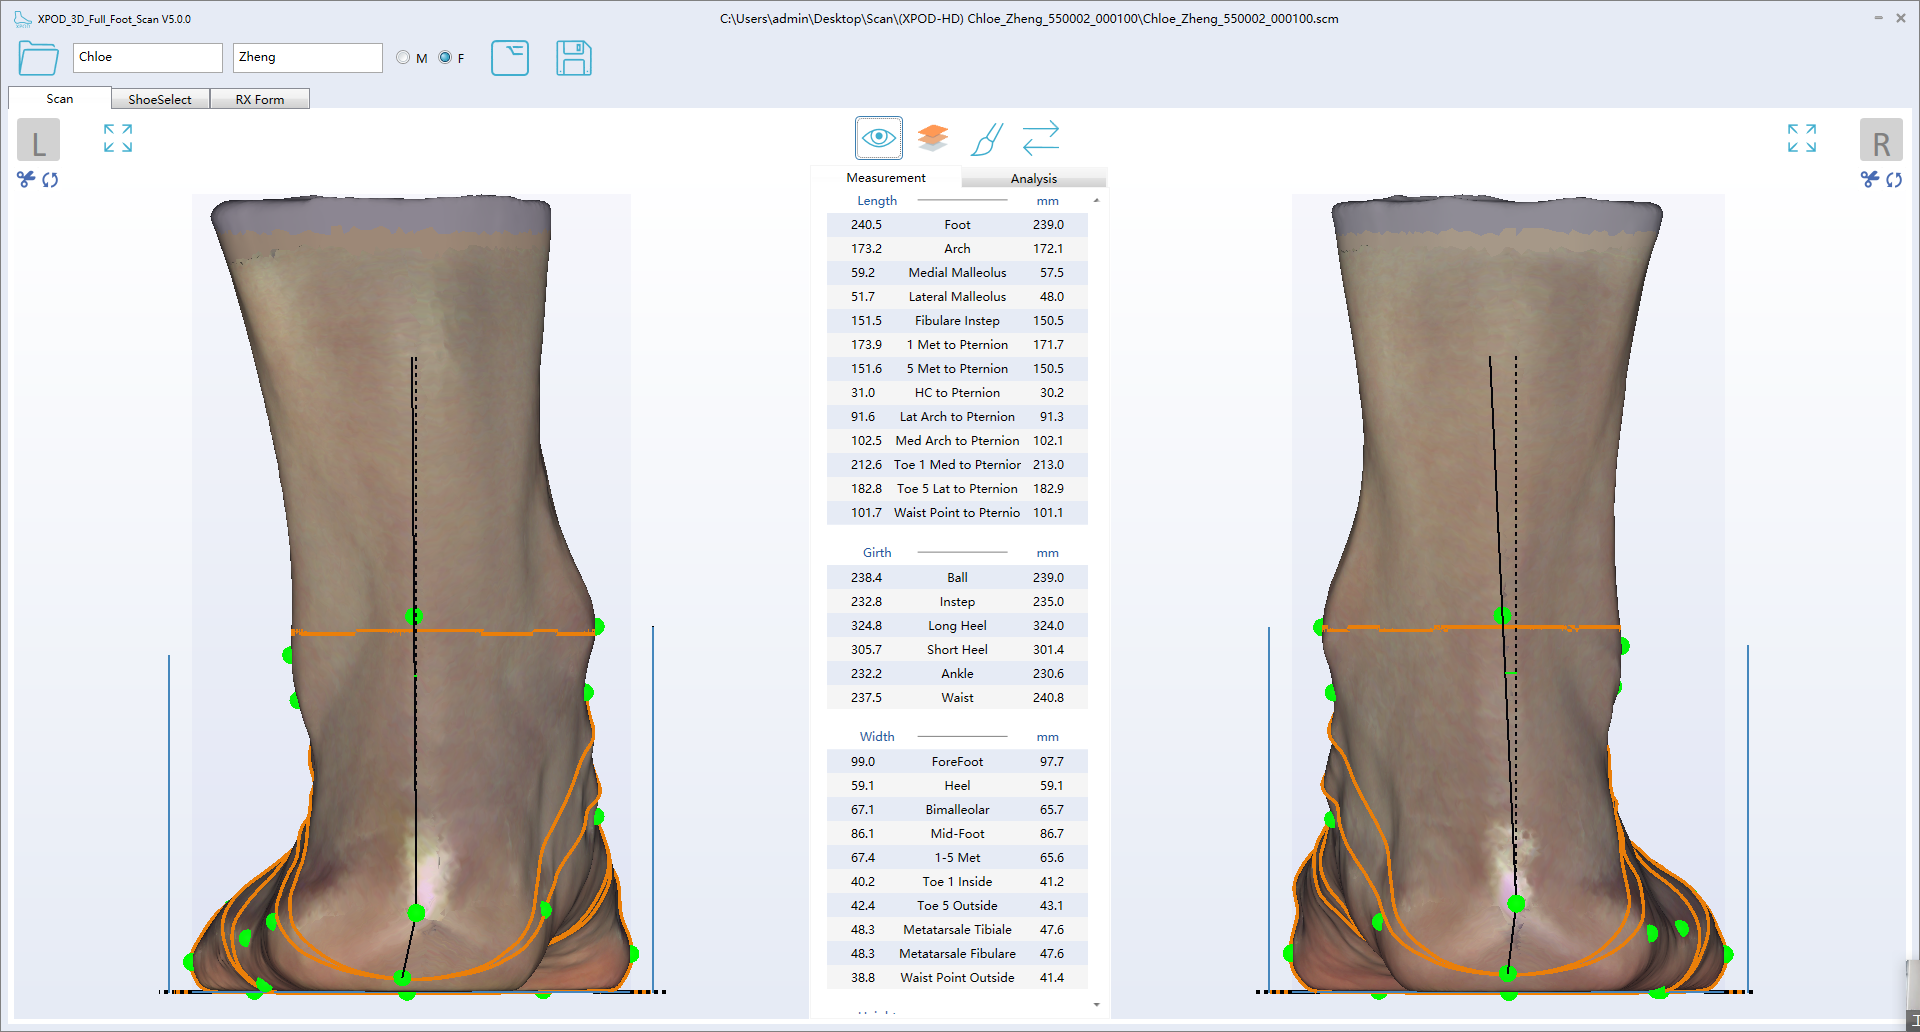
Task: Switch to the RX Form tab
Action: click(x=260, y=98)
